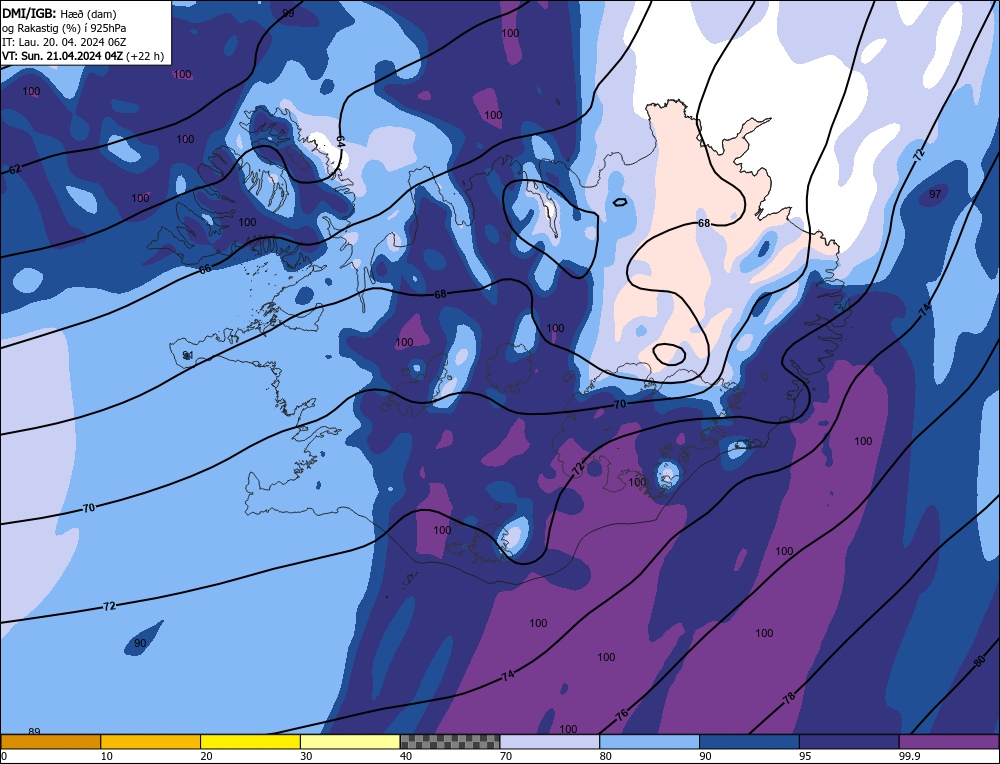Click the legend tick label '0'
This screenshot has width=1000, height=764.
[4, 756]
